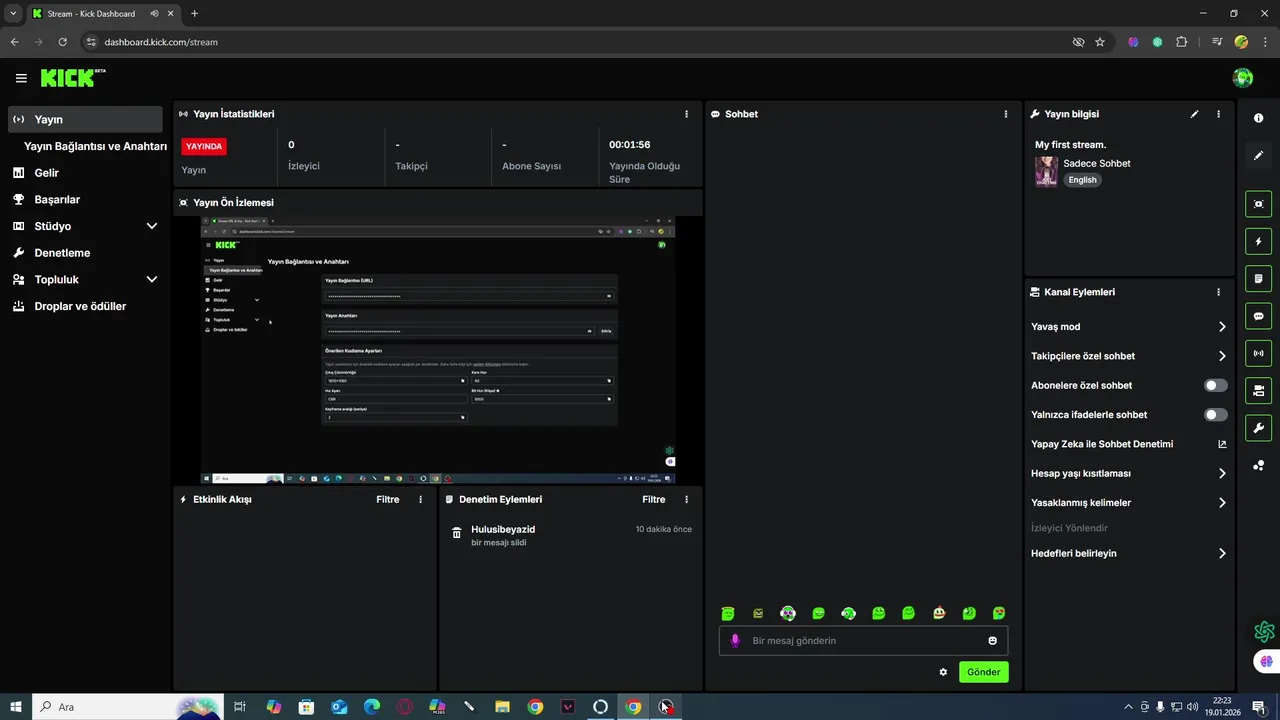
Task: Open Takipçilere özel sohbet chevron
Action: [x=1222, y=356]
